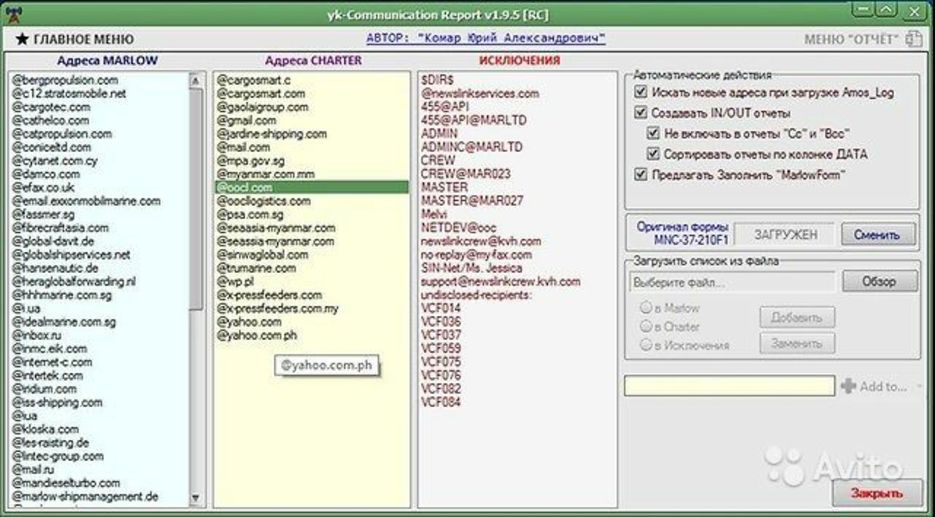Screen dimensions: 935x517
Task: Click the MARLOW list scrollbar thumb
Action: coord(195,200)
